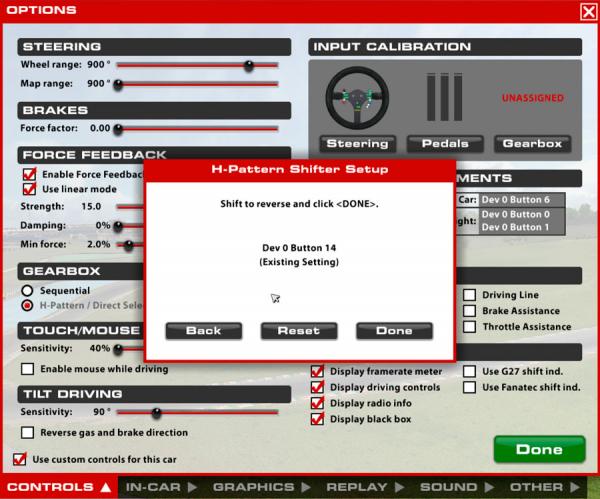
Task: Toggle Reverse gas and brake direction
Action: 29,433
